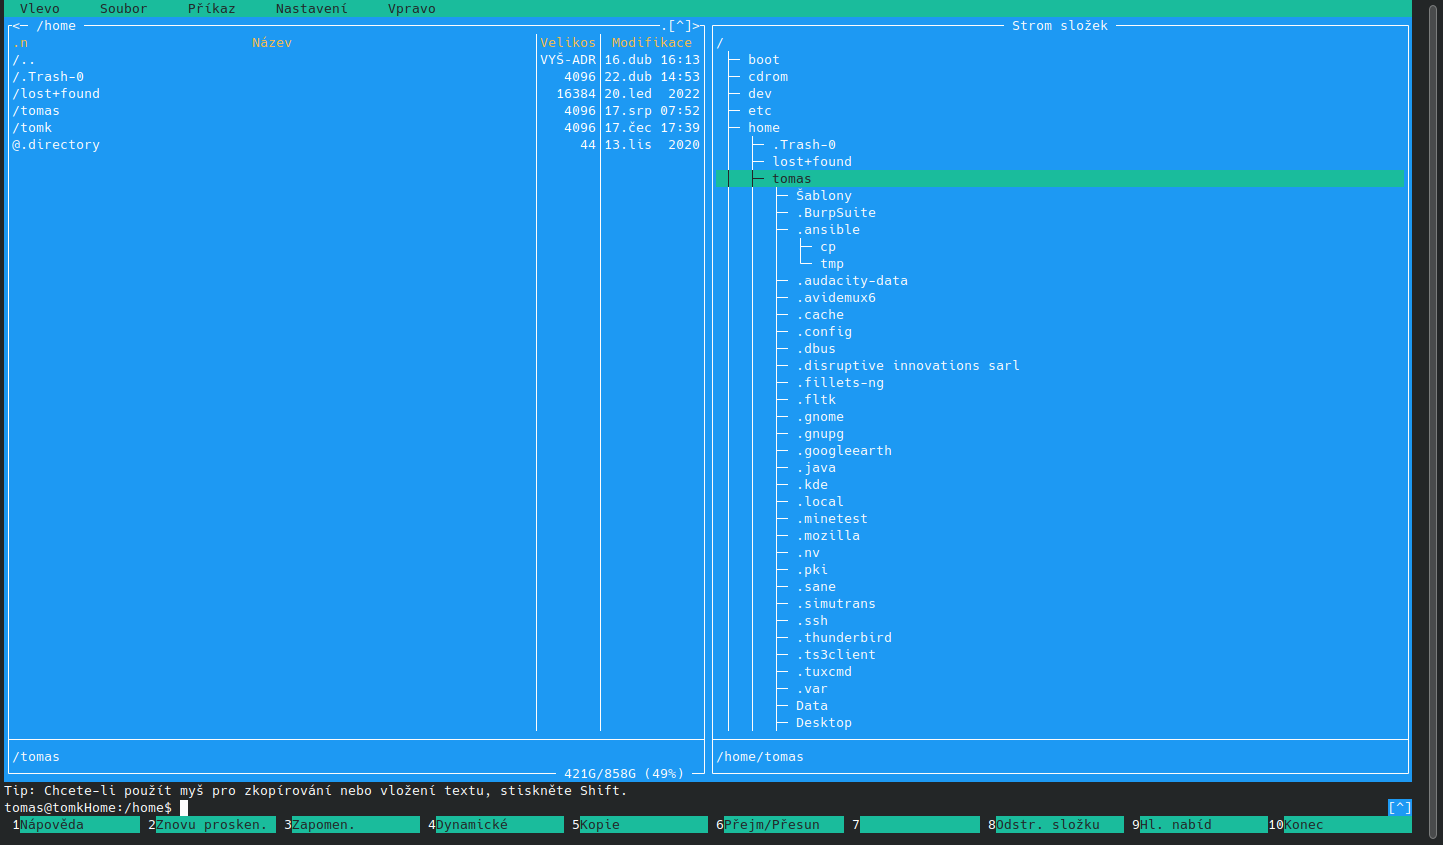1443x845 pixels.
Task: Select the '/..' parent directory row
Action: [356, 60]
